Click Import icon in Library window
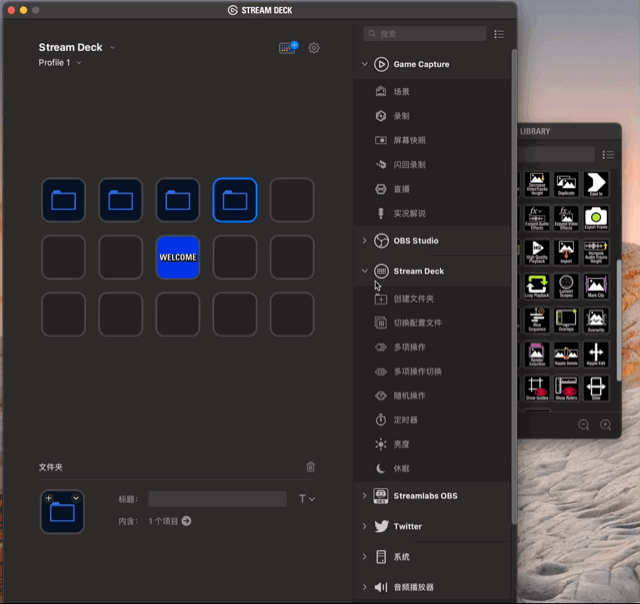The image size is (640, 604). coord(566,252)
